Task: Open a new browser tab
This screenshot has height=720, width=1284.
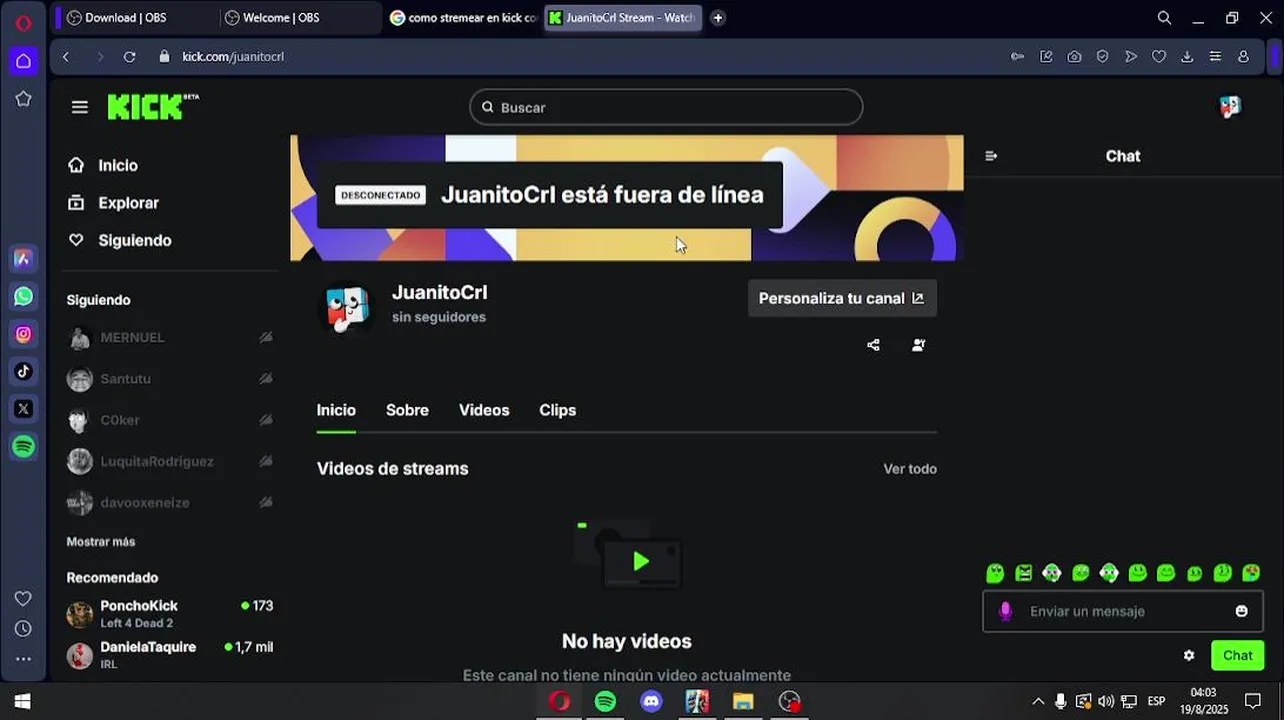Action: tap(718, 18)
